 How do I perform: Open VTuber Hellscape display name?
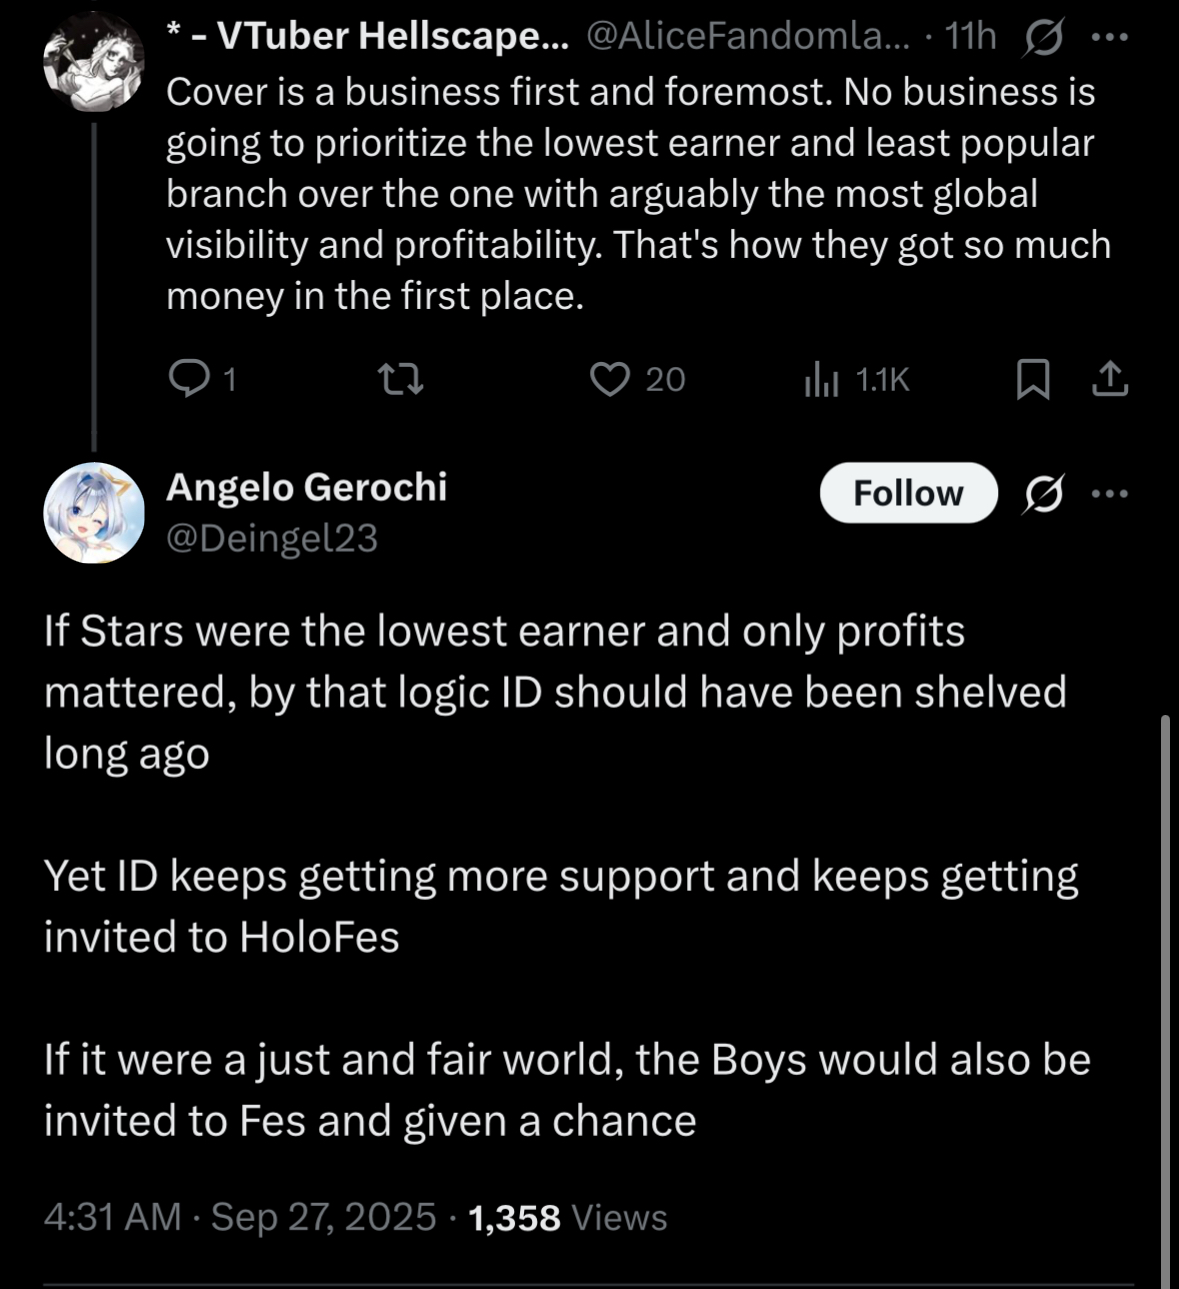tap(380, 37)
